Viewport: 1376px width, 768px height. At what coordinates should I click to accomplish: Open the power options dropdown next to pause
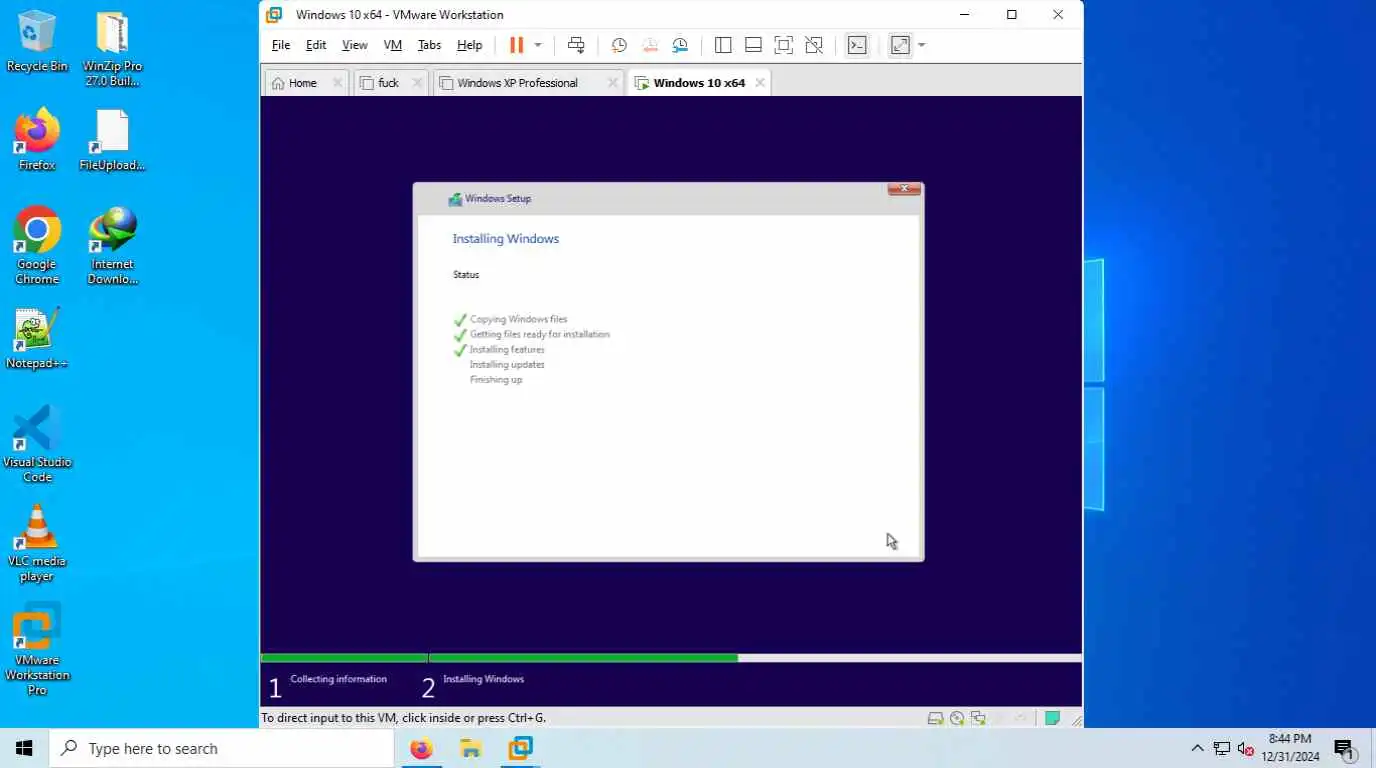click(x=538, y=45)
